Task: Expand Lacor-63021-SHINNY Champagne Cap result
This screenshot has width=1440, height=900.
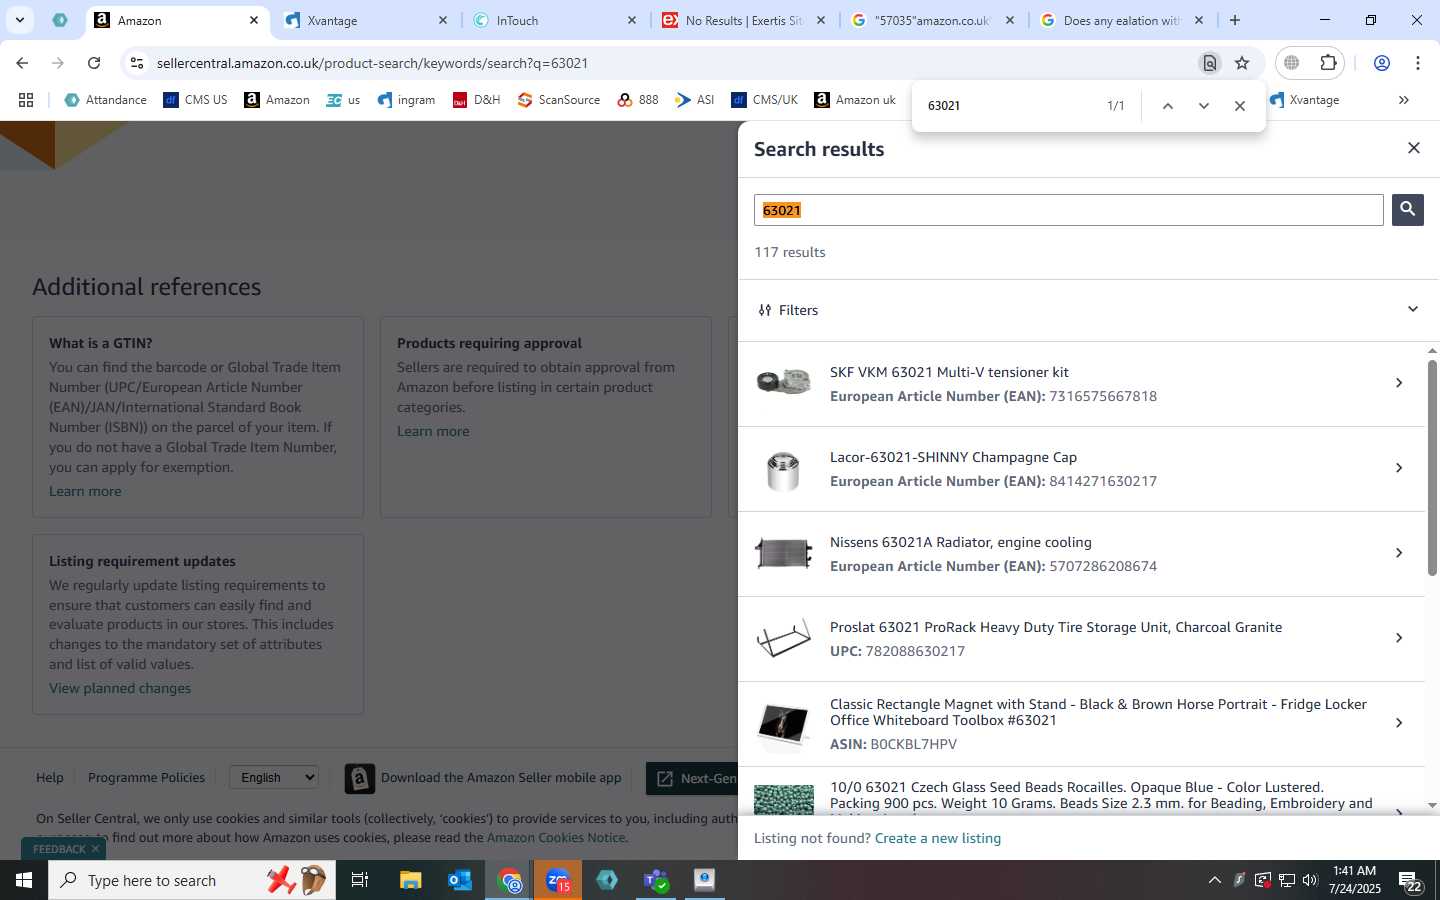Action: pos(1399,468)
